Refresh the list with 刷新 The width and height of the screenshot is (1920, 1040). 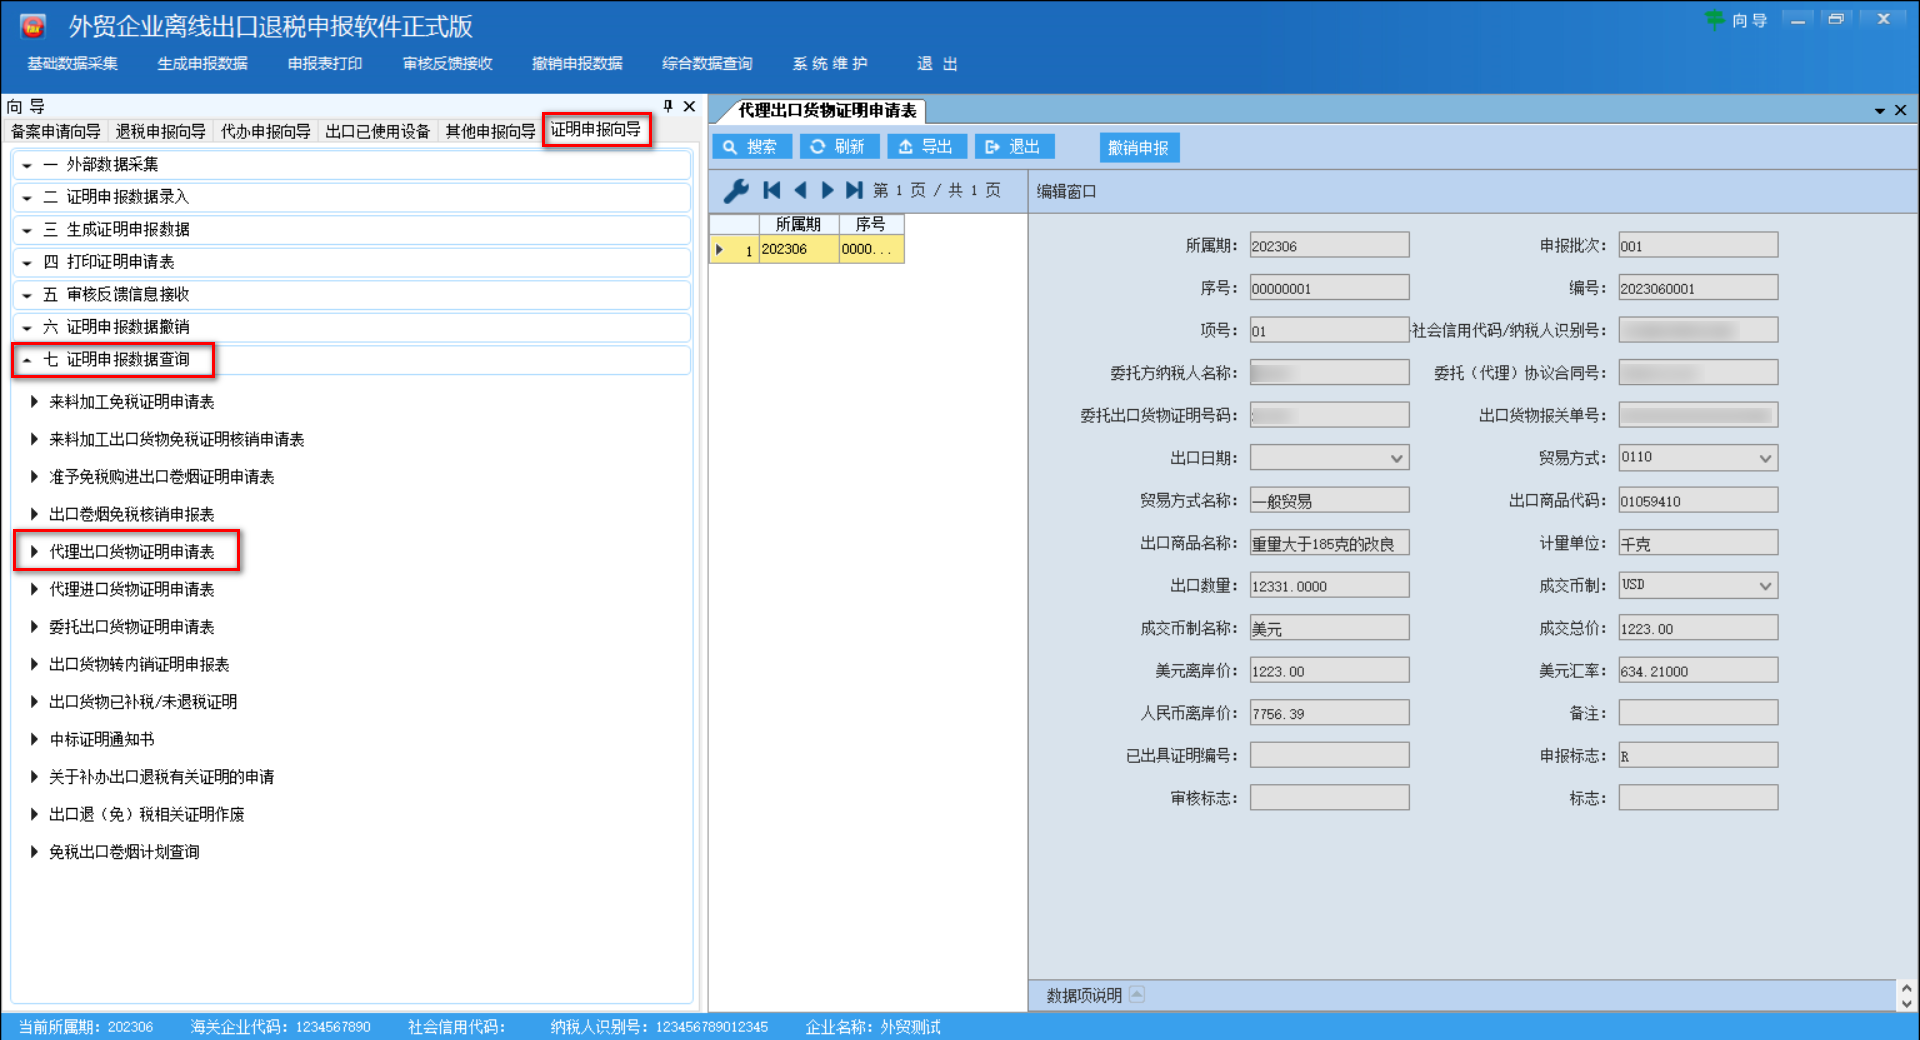click(838, 147)
